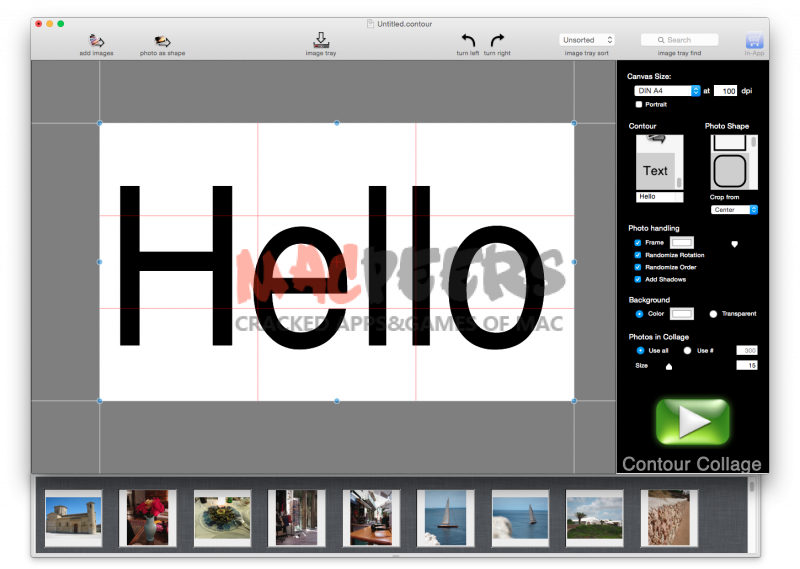Select the Transparent background radio button
Image resolution: width=800 pixels, height=569 pixels.
pos(713,314)
